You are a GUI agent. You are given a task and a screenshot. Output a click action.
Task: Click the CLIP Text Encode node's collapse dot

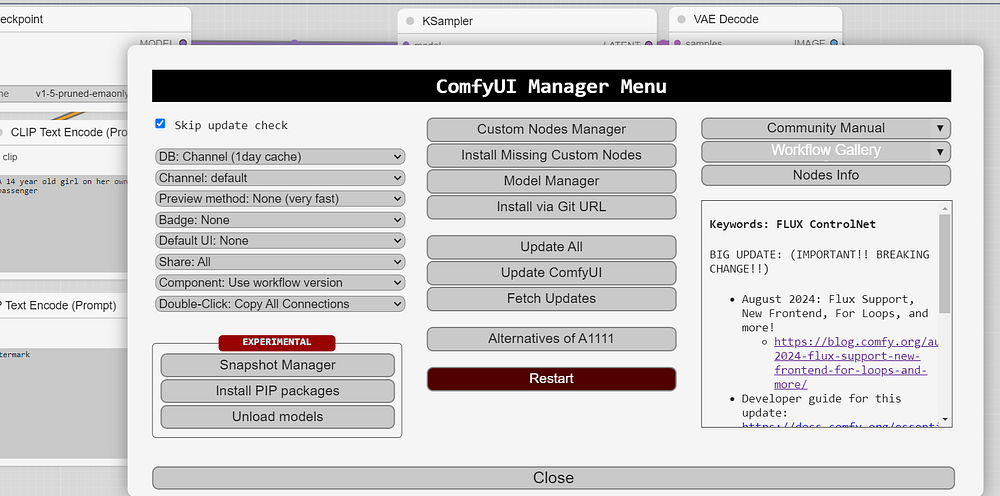point(1,133)
